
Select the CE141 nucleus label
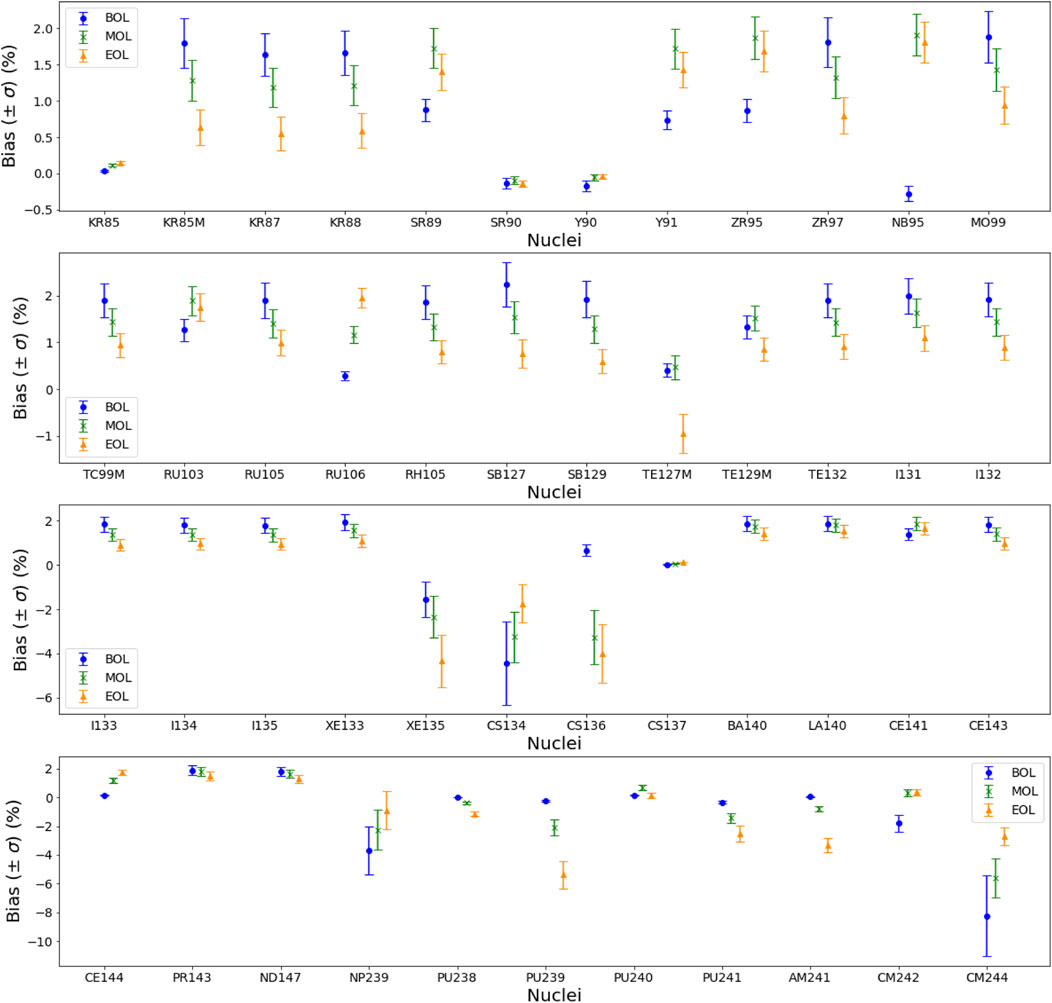pos(908,726)
